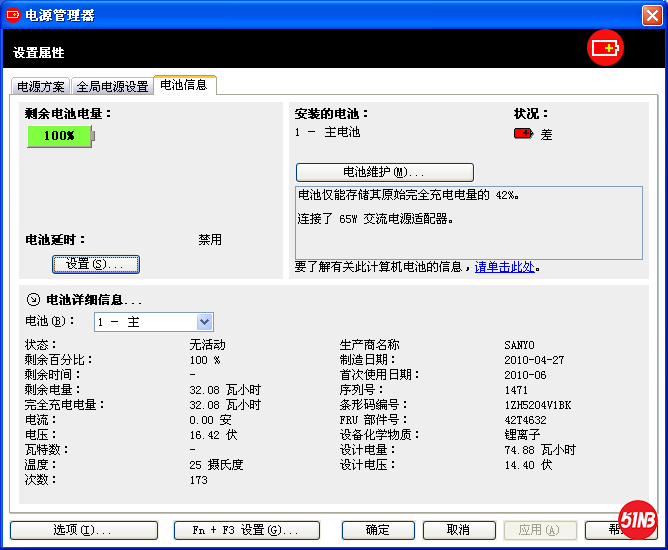Follow the 请单击此处 link
The image size is (668, 550).
[504, 267]
